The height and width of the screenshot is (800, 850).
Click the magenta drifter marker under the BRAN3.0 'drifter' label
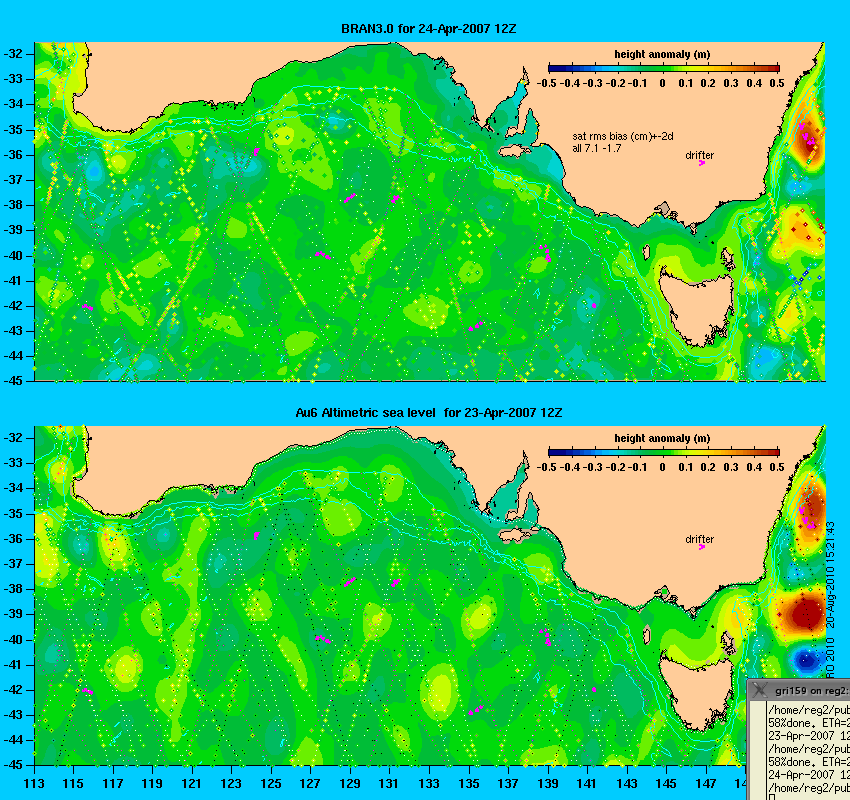pos(702,163)
